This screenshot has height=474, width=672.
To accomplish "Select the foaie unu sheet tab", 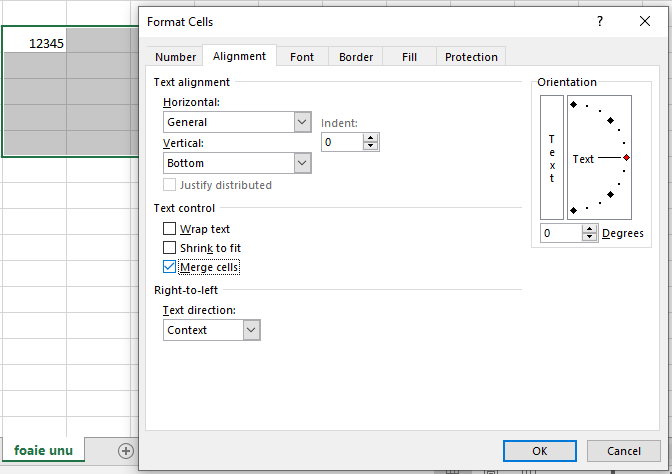I will 43,451.
